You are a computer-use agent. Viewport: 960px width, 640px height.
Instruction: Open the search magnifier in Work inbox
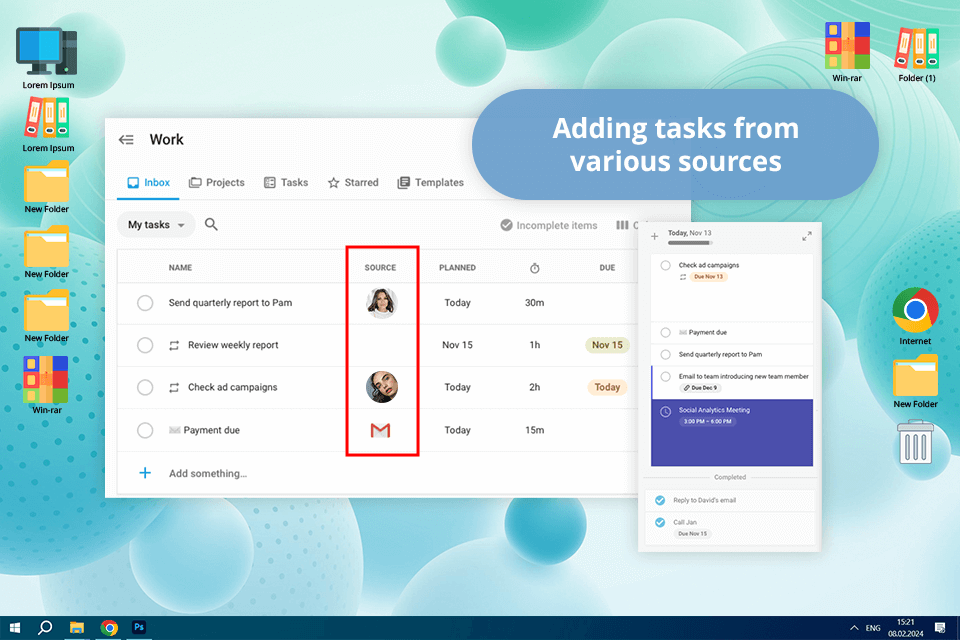[211, 224]
